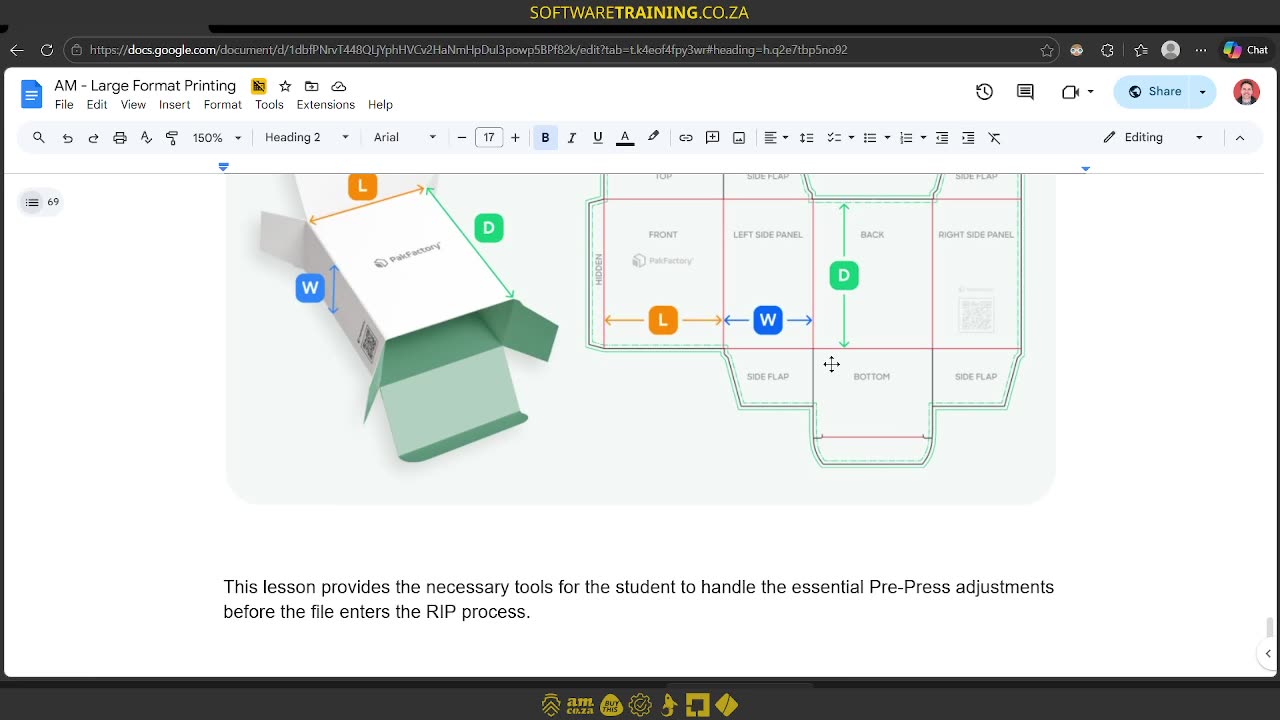Add a comment from the toolbar
The height and width of the screenshot is (720, 1280).
[713, 137]
